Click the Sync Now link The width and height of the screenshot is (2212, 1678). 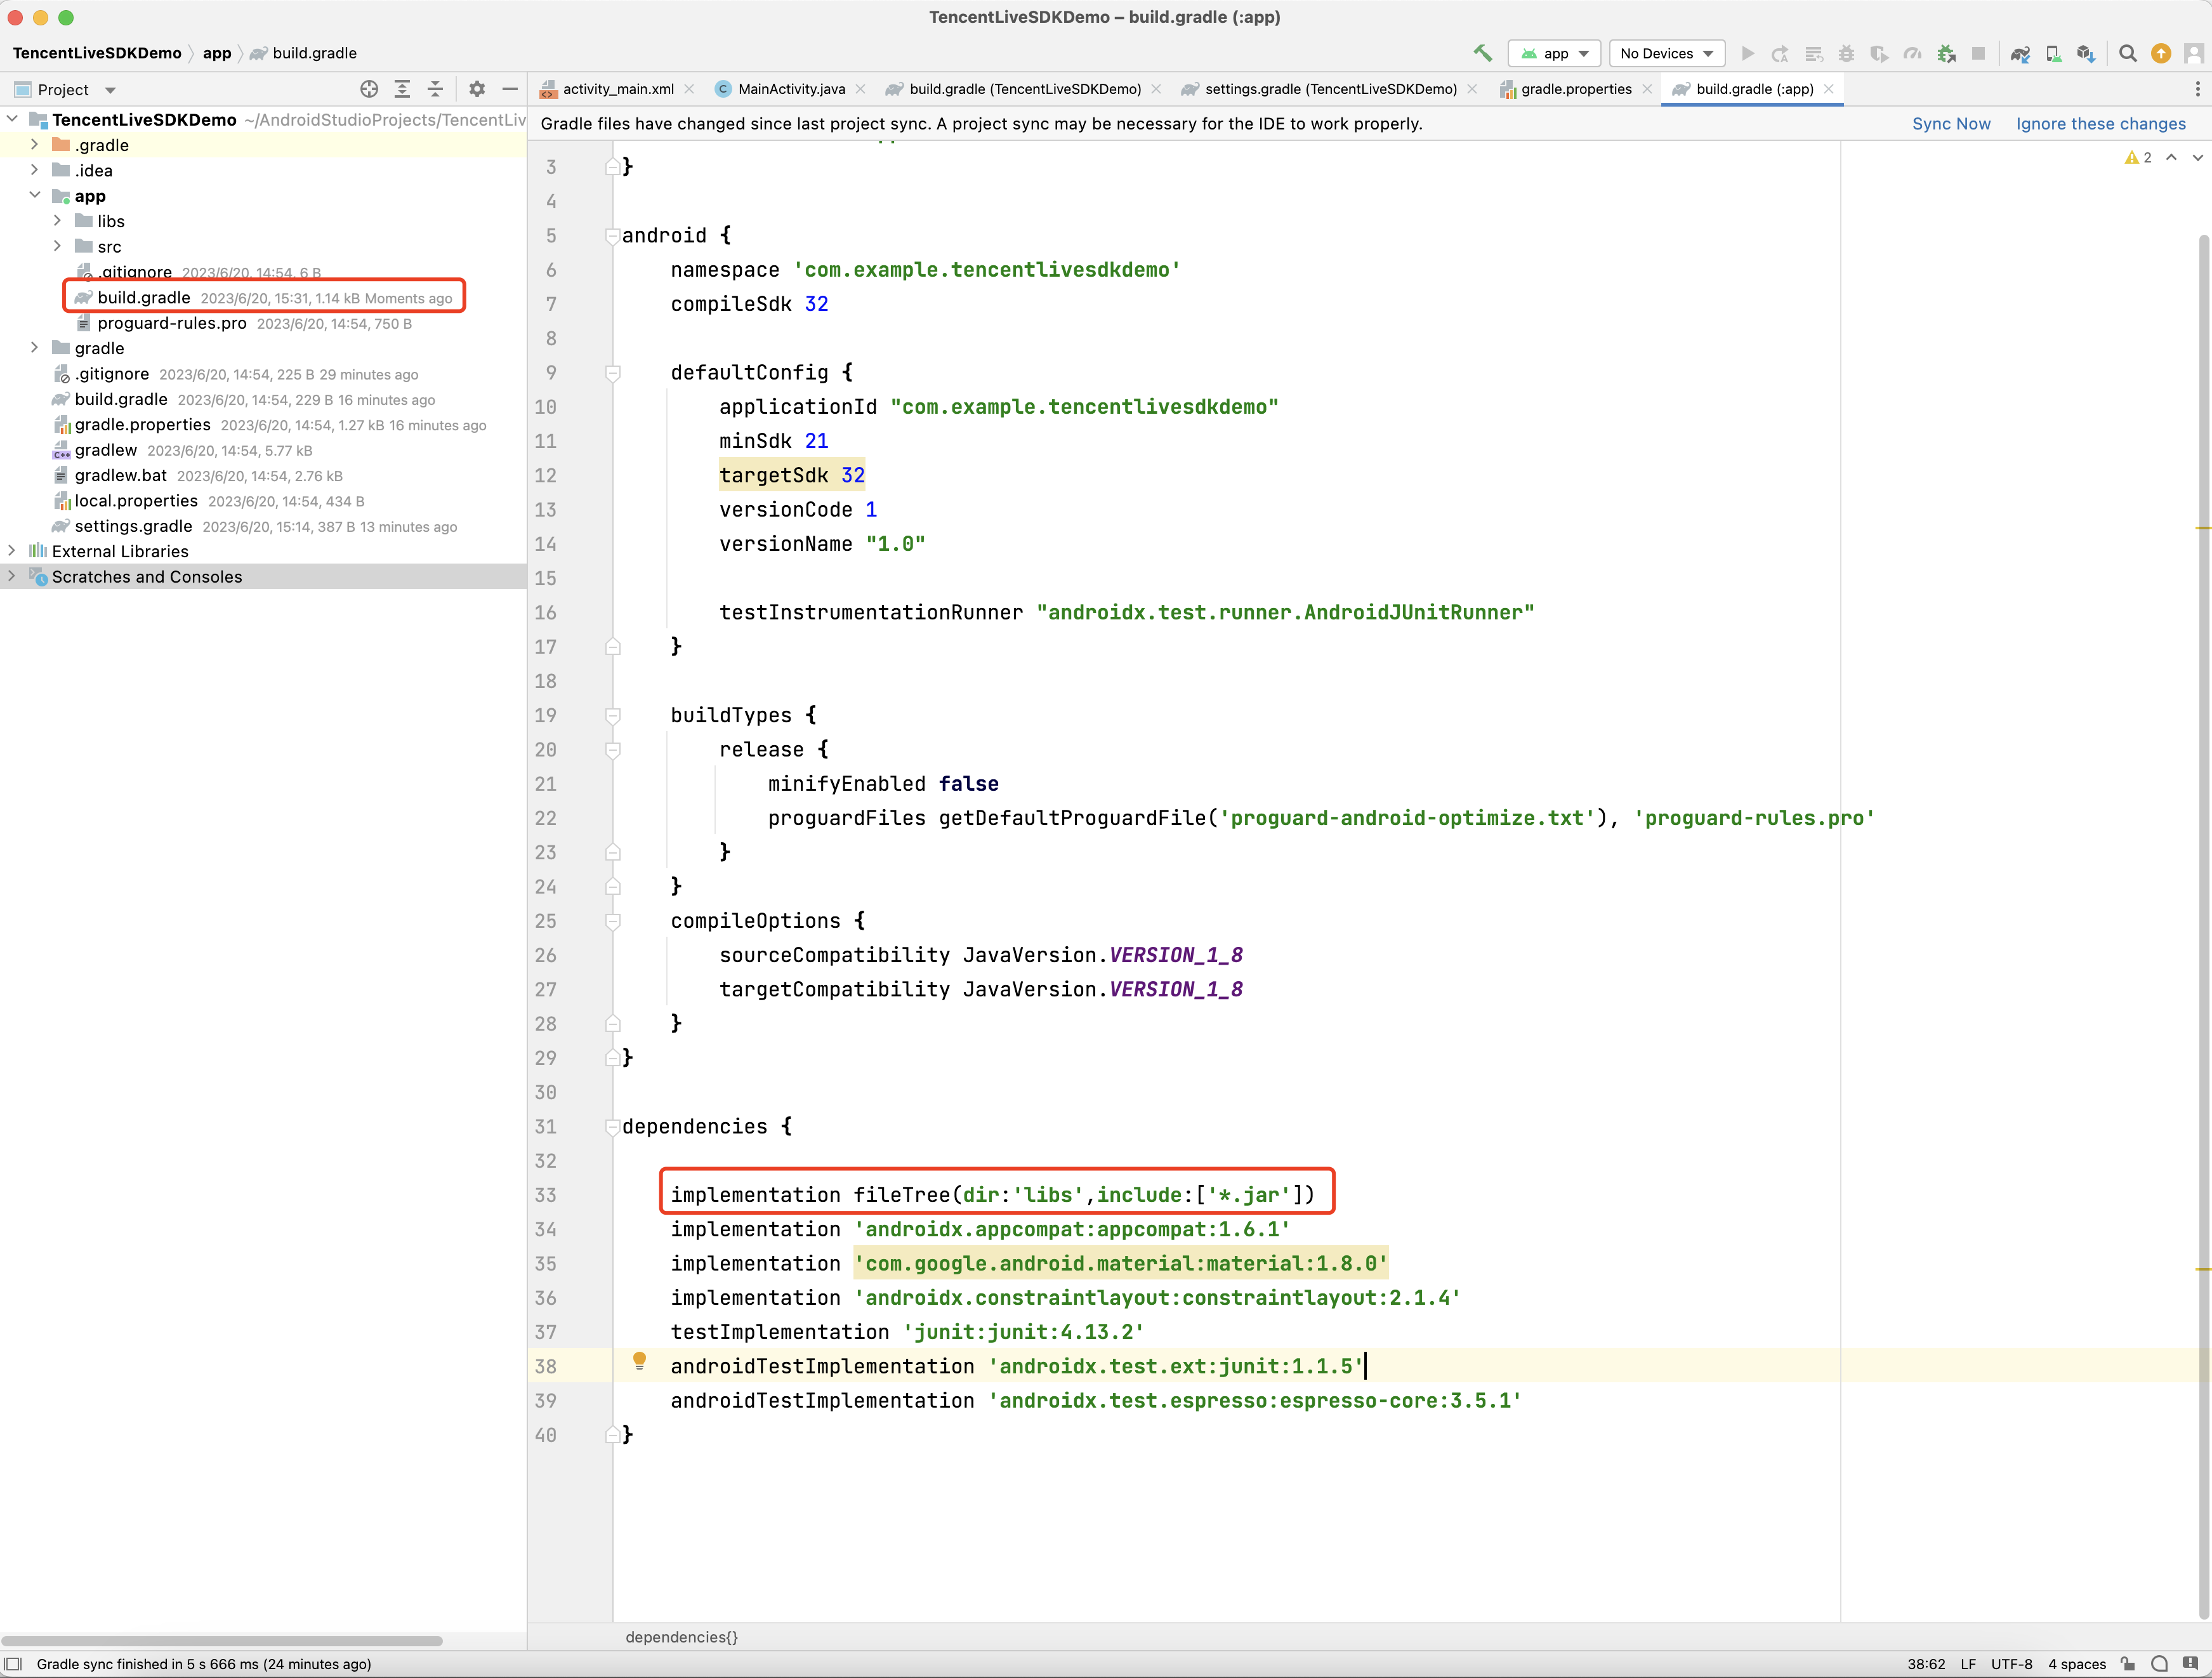(1950, 124)
